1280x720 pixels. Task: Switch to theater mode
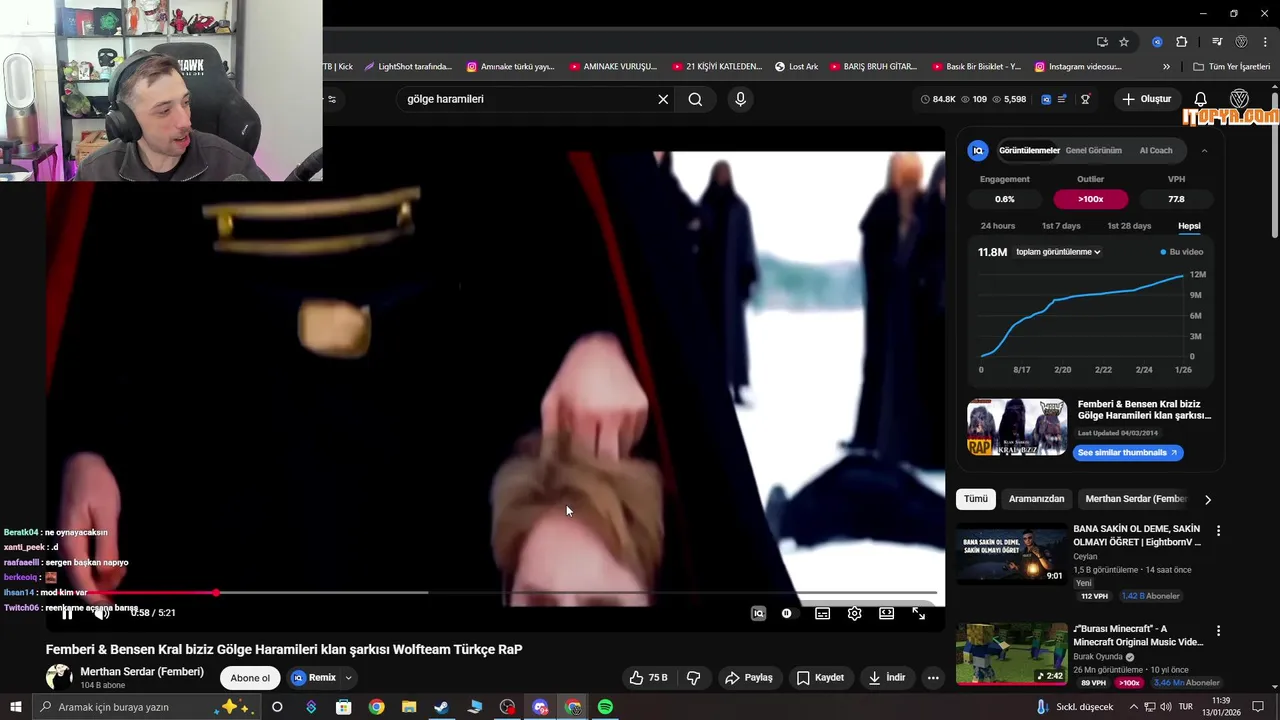(x=886, y=613)
